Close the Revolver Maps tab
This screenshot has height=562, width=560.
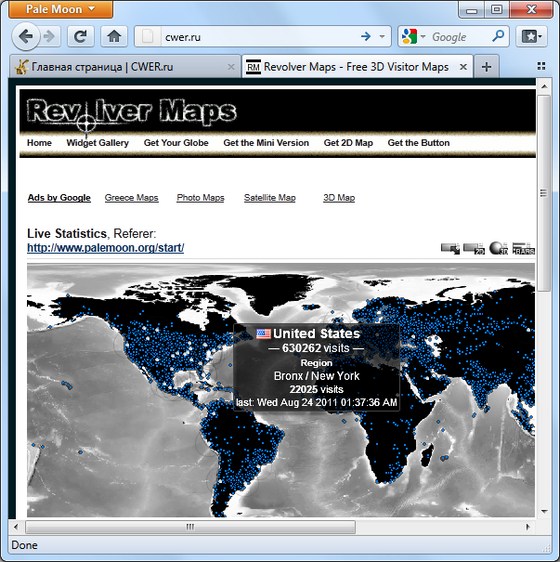pyautogui.click(x=463, y=67)
